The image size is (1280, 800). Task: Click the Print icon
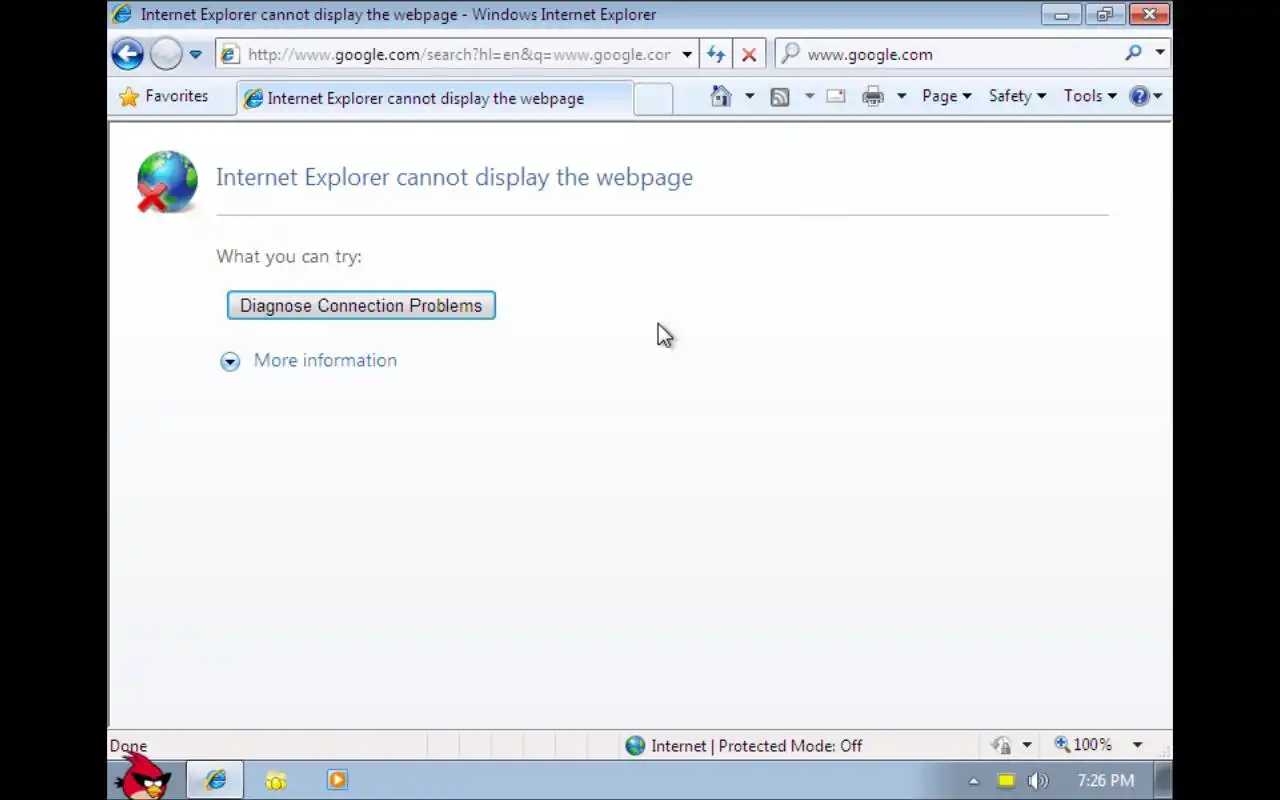tap(873, 96)
